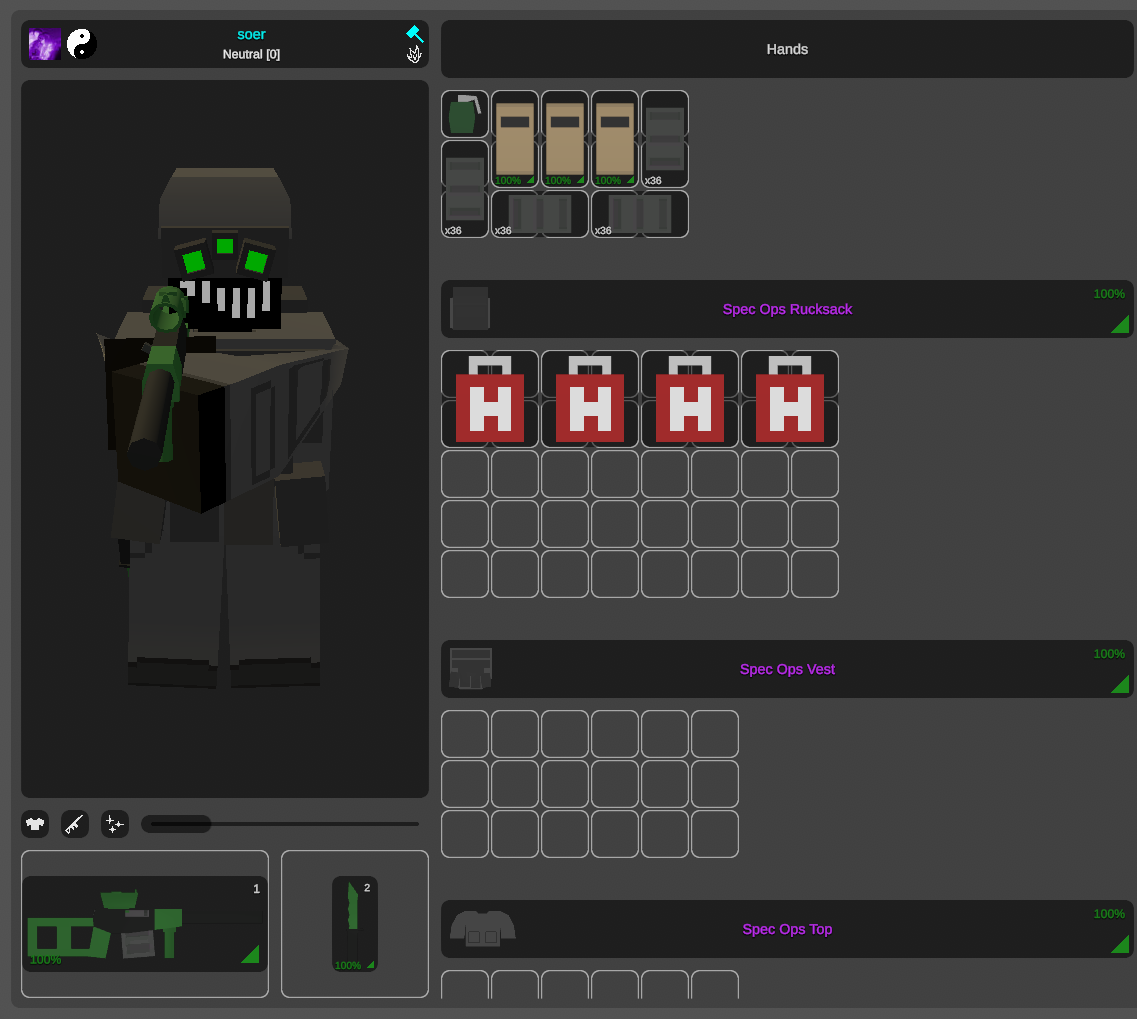Click the Spec Ops Top title
The height and width of the screenshot is (1019, 1137).
pos(787,929)
